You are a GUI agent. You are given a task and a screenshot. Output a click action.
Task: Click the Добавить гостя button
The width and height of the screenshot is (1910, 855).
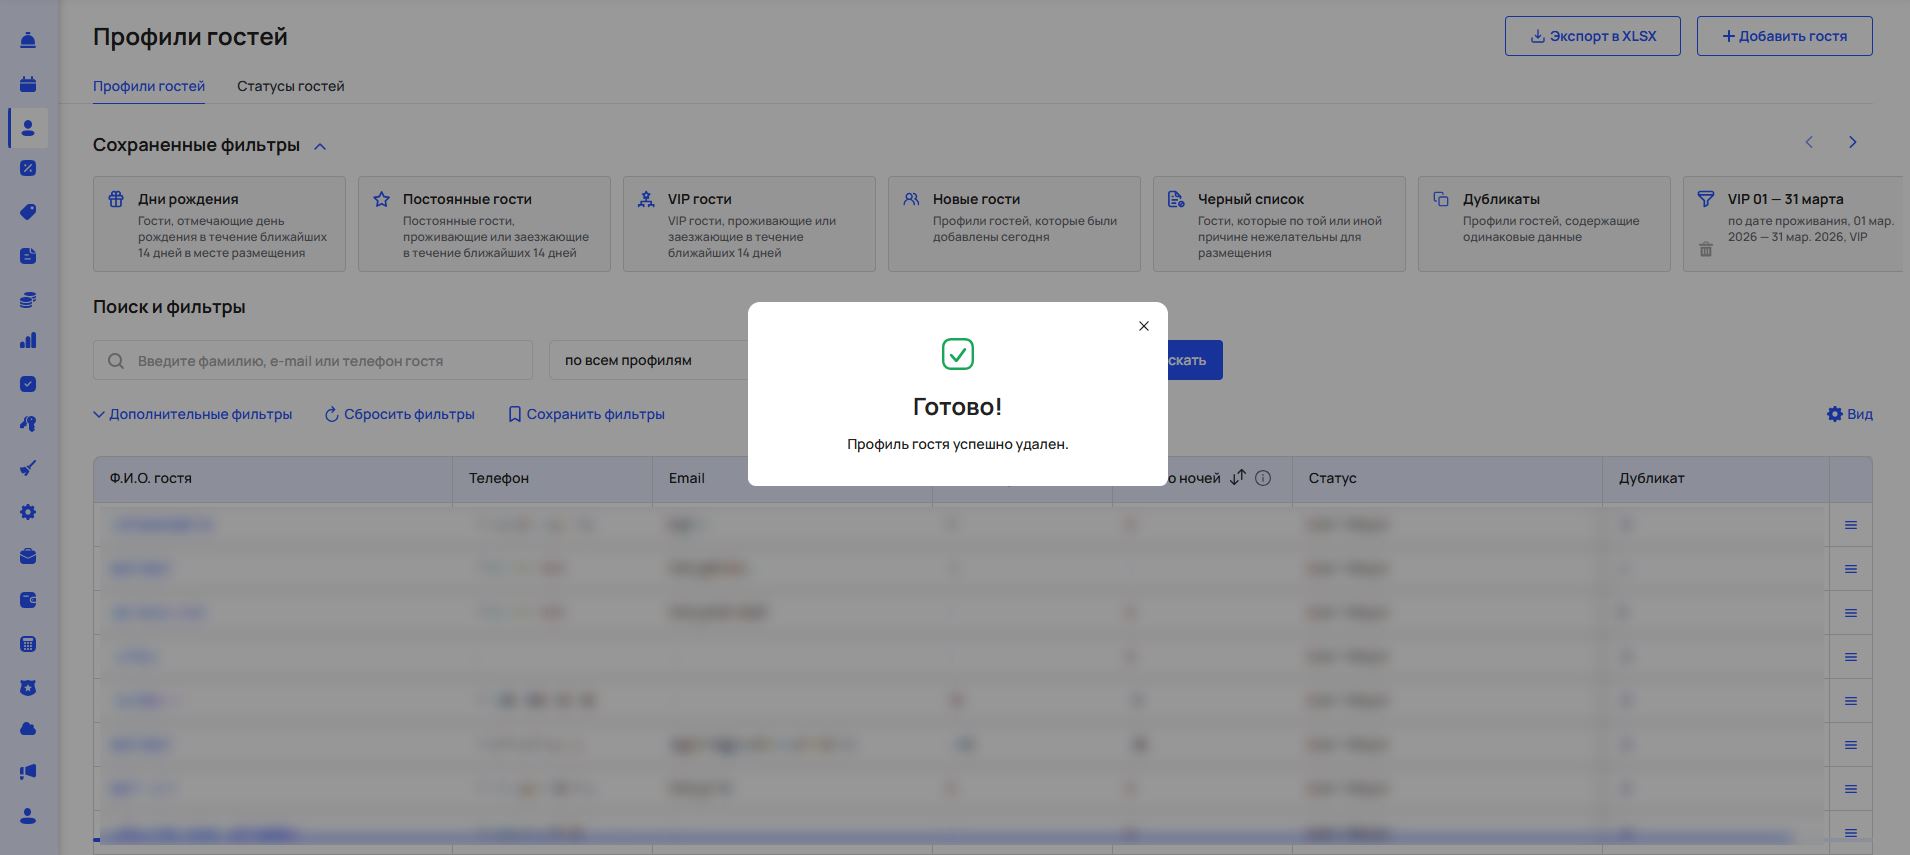[x=1784, y=36]
